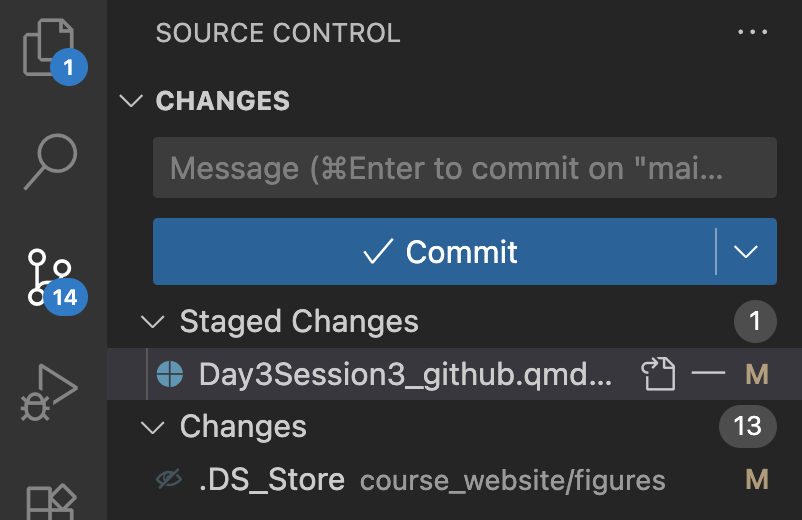Open the Commit button dropdown arrow
802x520 pixels.
pyautogui.click(x=746, y=251)
